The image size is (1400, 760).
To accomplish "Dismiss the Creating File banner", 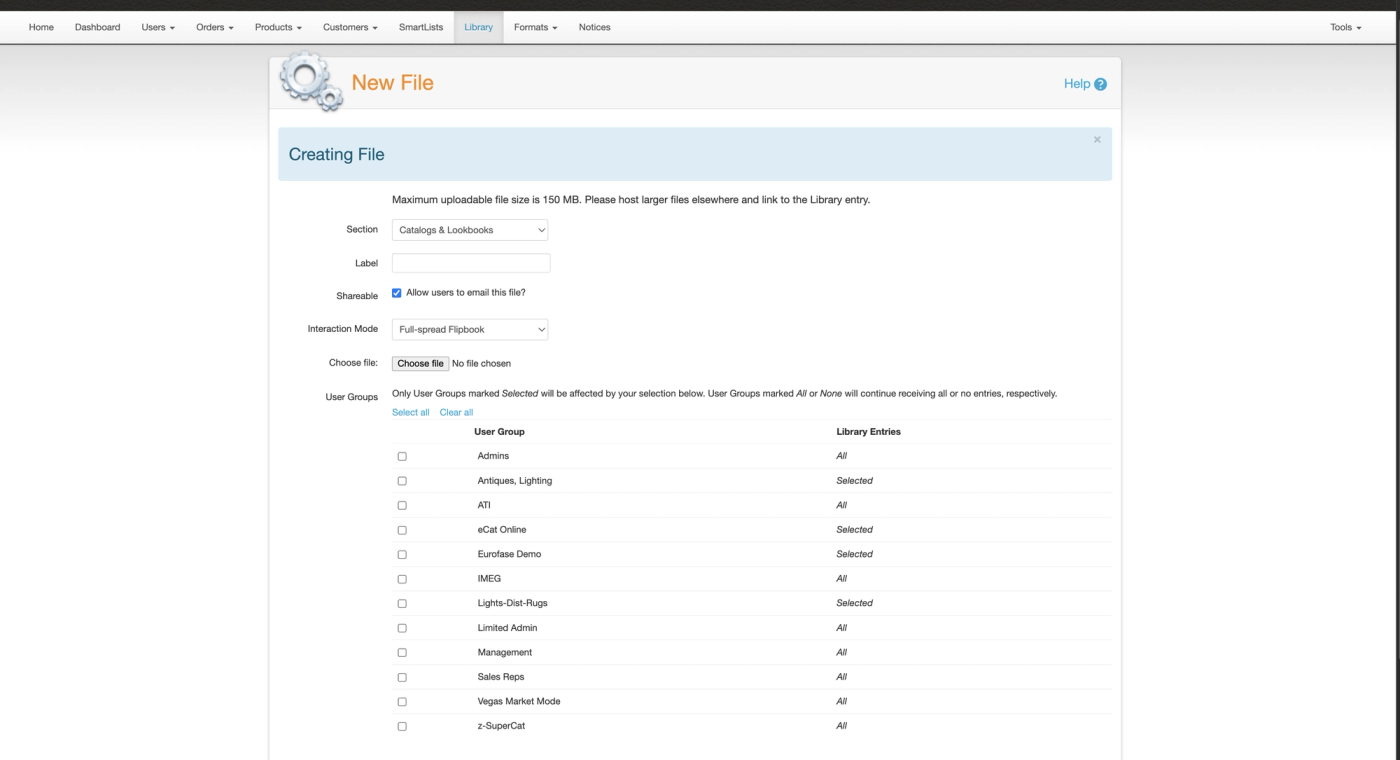I will [1097, 140].
